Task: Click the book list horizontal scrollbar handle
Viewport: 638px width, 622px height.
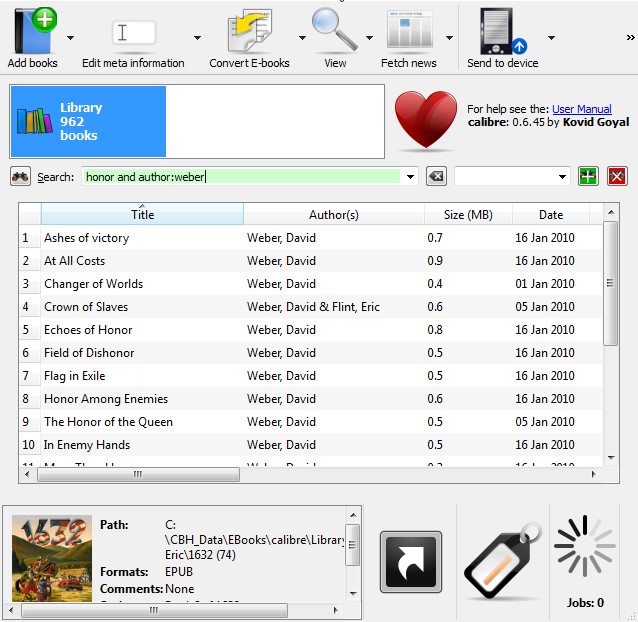Action: pos(138,474)
